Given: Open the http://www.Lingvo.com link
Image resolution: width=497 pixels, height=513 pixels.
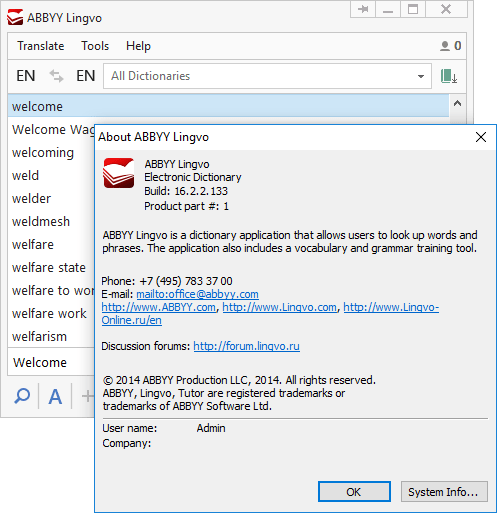Looking at the screenshot, I should [x=279, y=307].
